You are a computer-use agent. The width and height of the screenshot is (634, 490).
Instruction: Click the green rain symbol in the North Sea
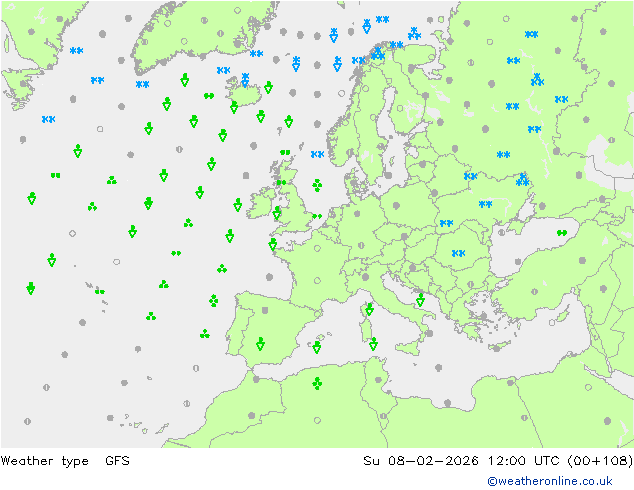click(x=317, y=185)
